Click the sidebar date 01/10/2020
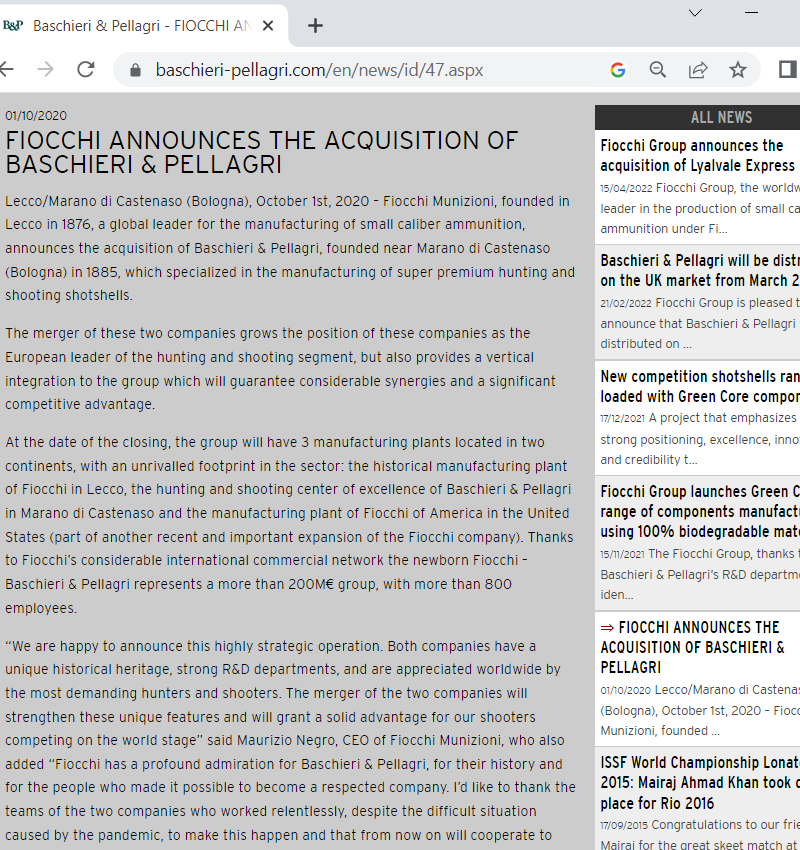Image resolution: width=800 pixels, height=850 pixels. [x=625, y=691]
